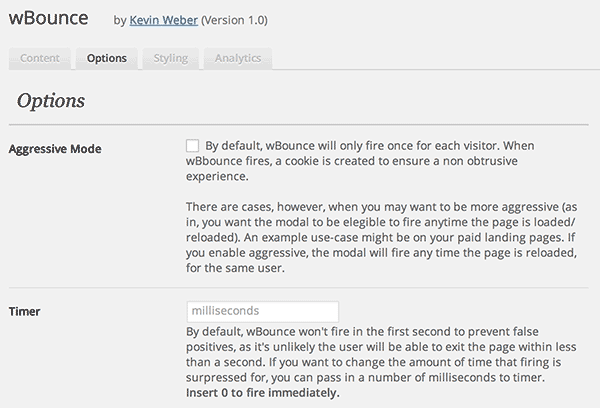Image resolution: width=600 pixels, height=408 pixels.
Task: Click the bold 'Insert 0 to fire immediately' text
Action: click(x=263, y=393)
